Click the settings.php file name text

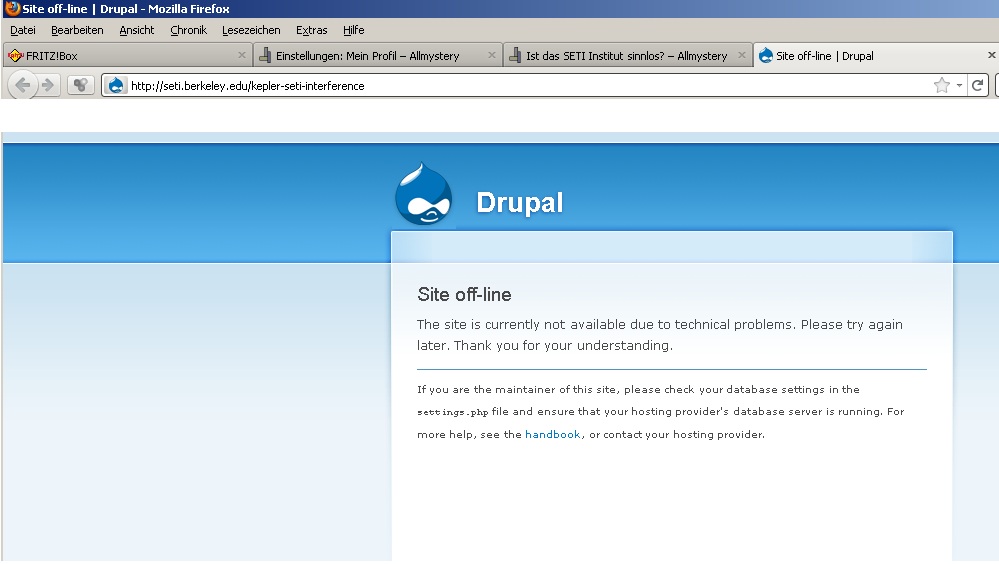coord(452,412)
